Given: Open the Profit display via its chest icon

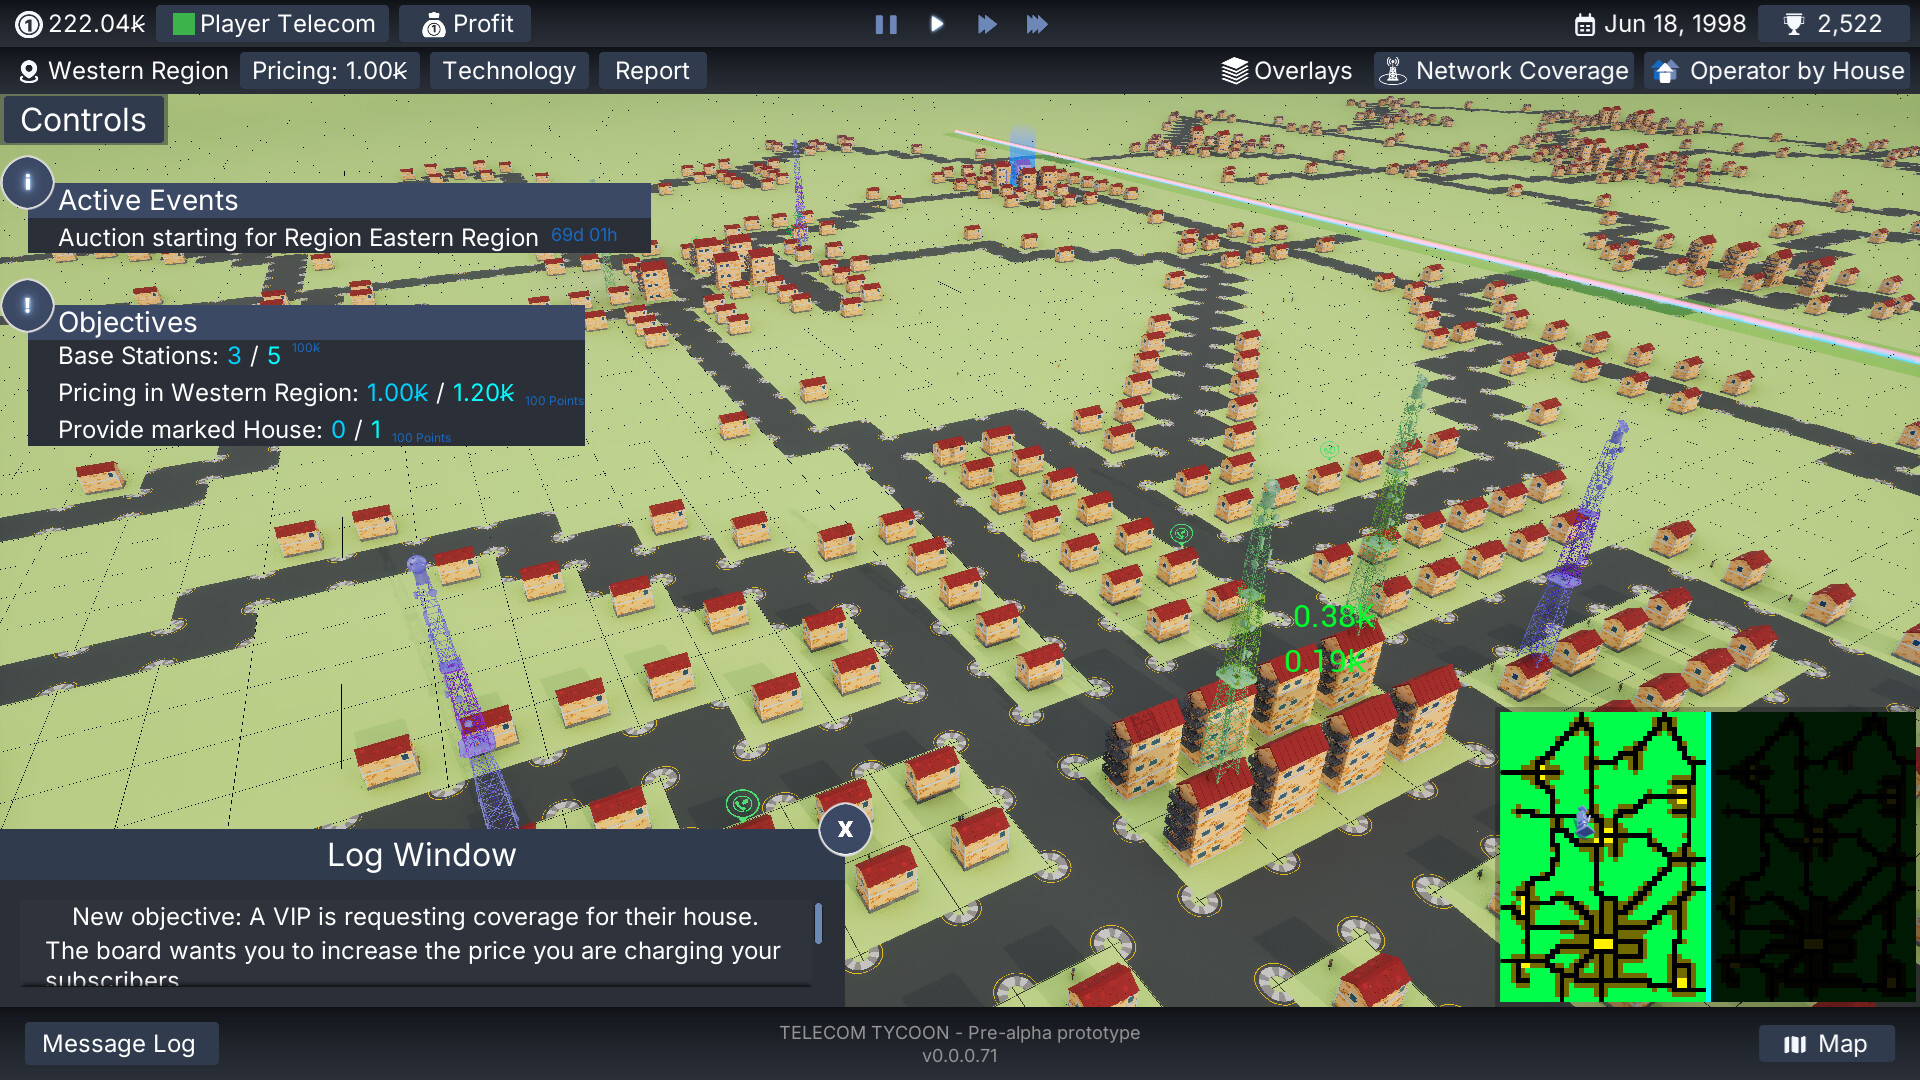Looking at the screenshot, I should [434, 23].
